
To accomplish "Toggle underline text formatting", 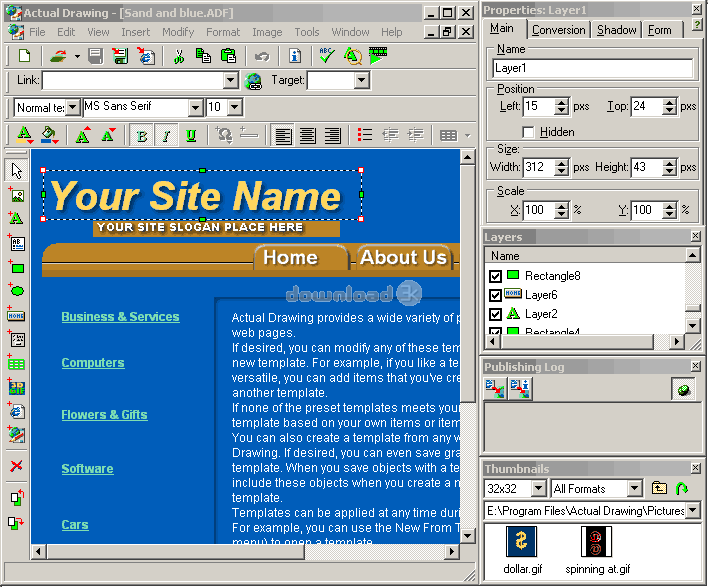I will click(190, 136).
